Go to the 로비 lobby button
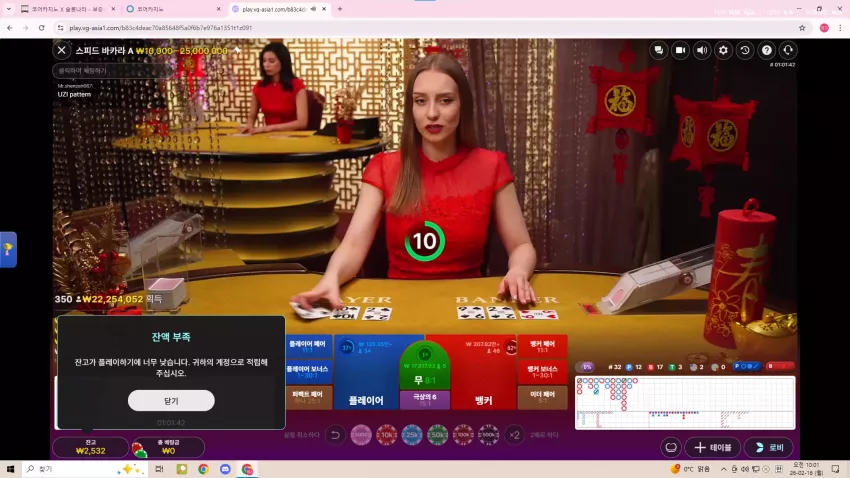The height and width of the screenshot is (478, 850). [769, 448]
